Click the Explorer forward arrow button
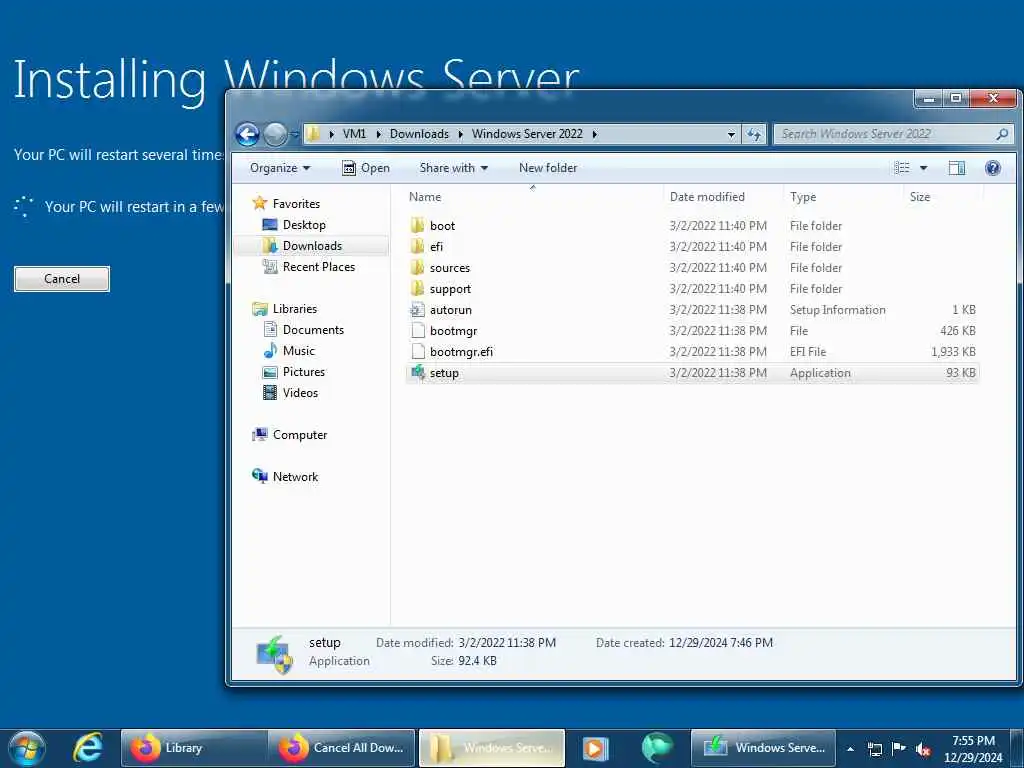Image resolution: width=1024 pixels, height=768 pixels. [x=275, y=134]
